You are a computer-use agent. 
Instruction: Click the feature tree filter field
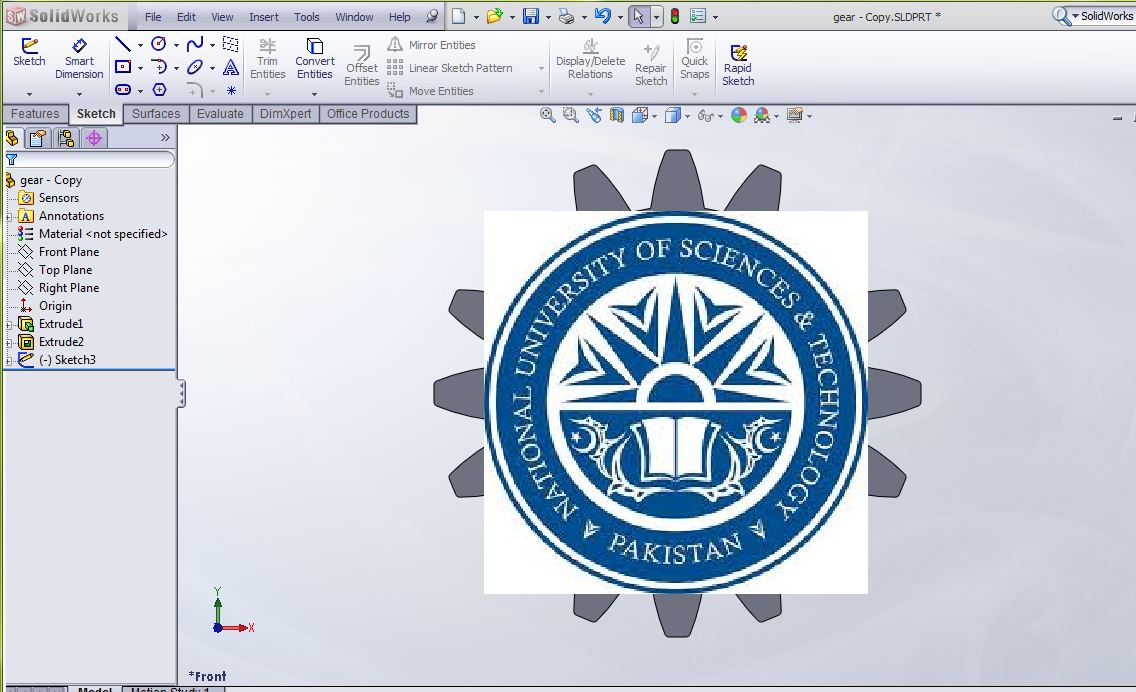90,159
